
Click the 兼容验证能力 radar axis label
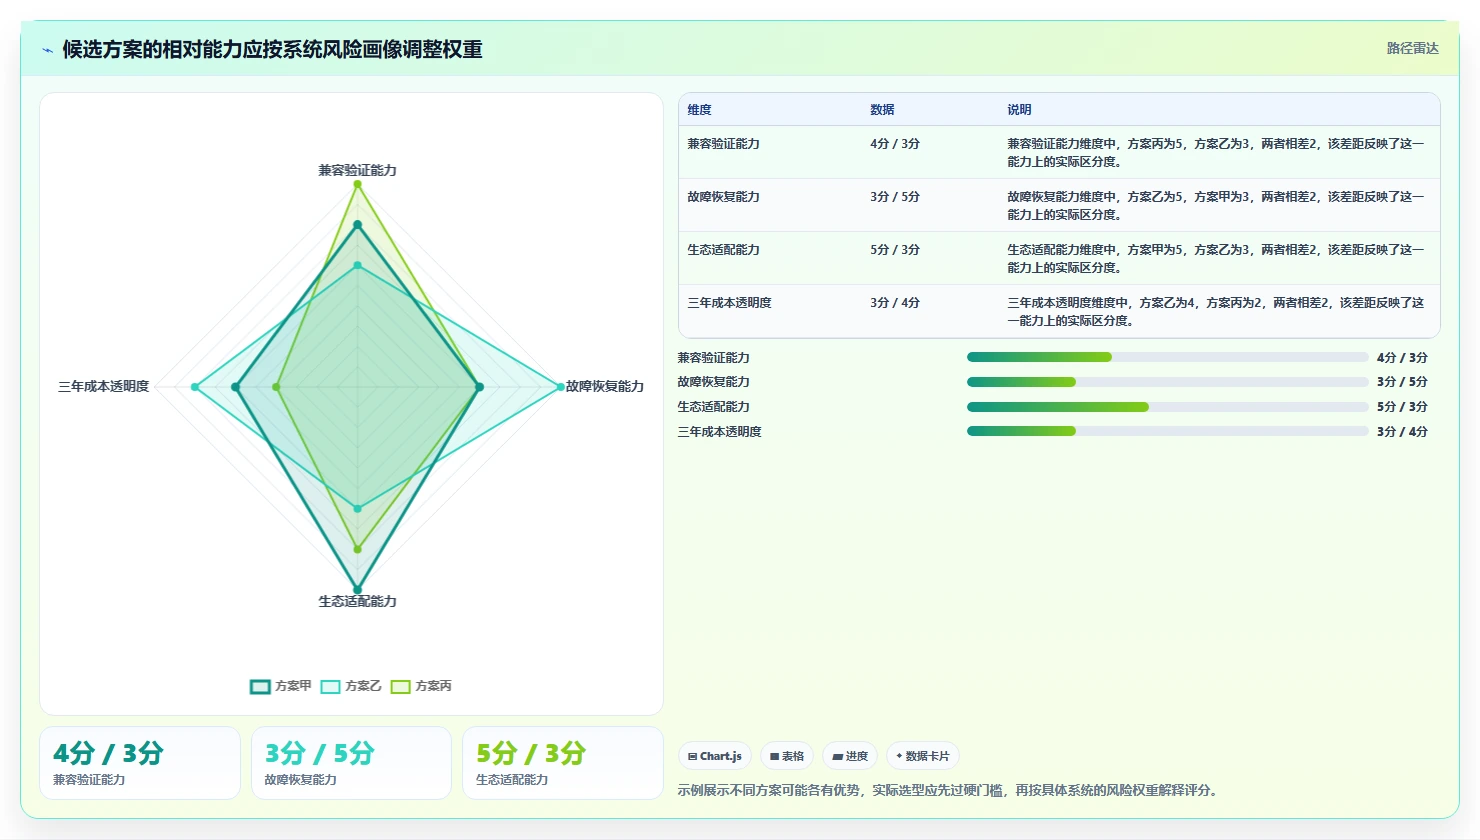[357, 171]
